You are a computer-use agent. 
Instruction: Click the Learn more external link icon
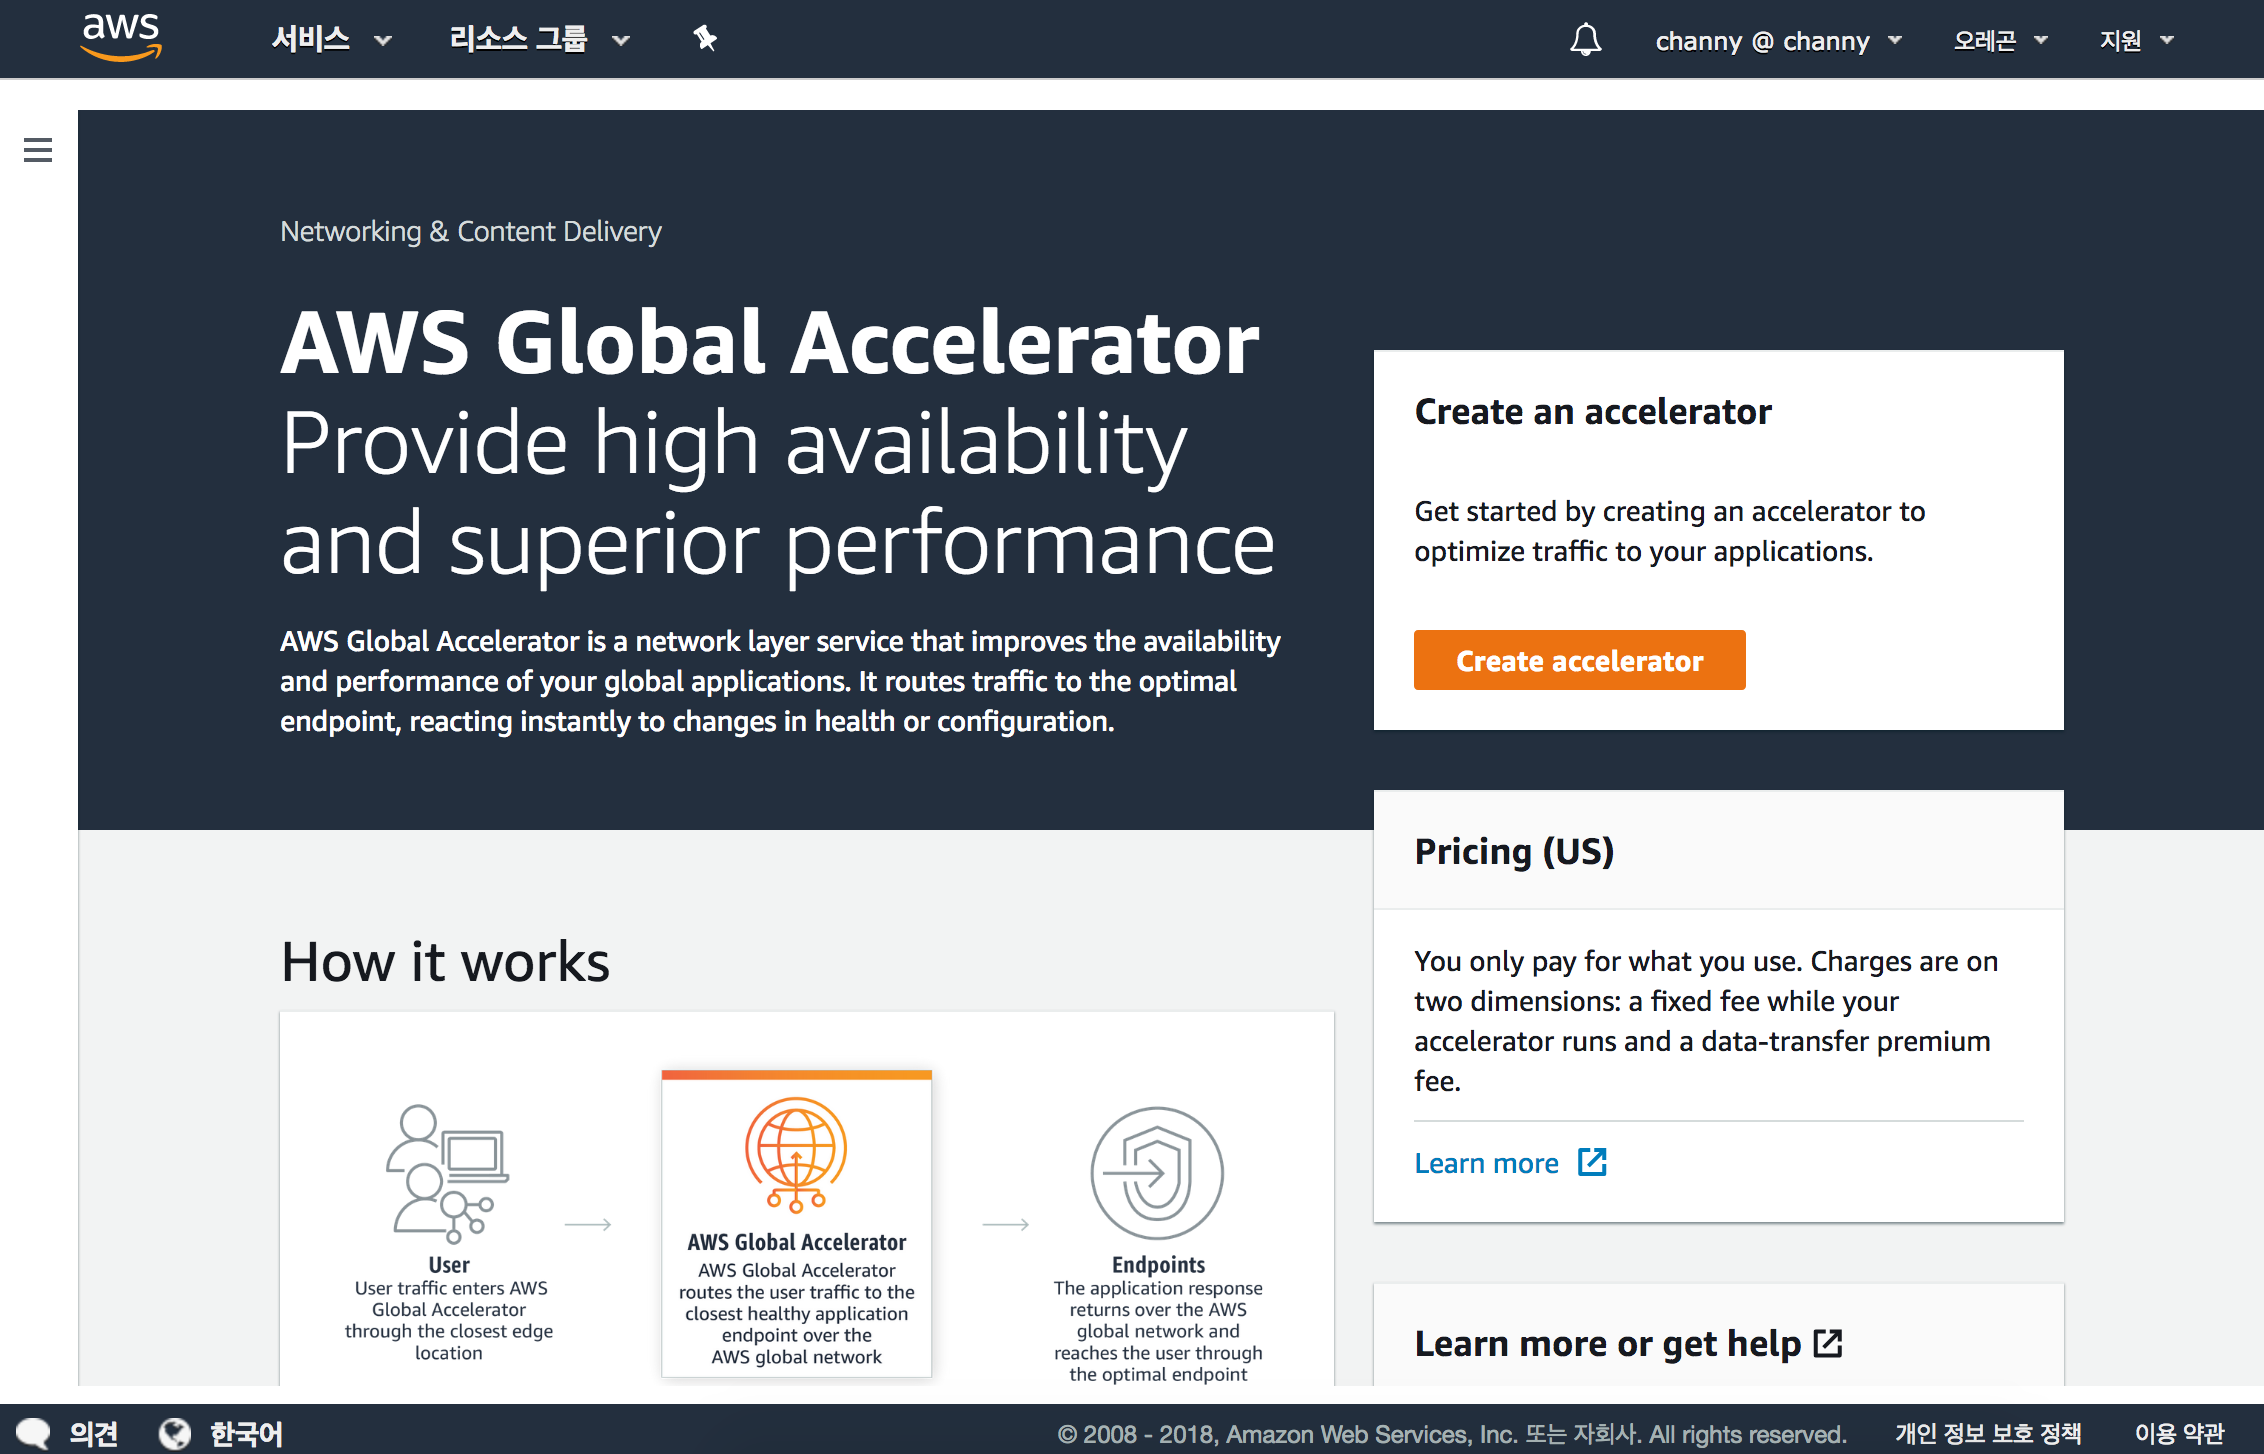pyautogui.click(x=1592, y=1162)
